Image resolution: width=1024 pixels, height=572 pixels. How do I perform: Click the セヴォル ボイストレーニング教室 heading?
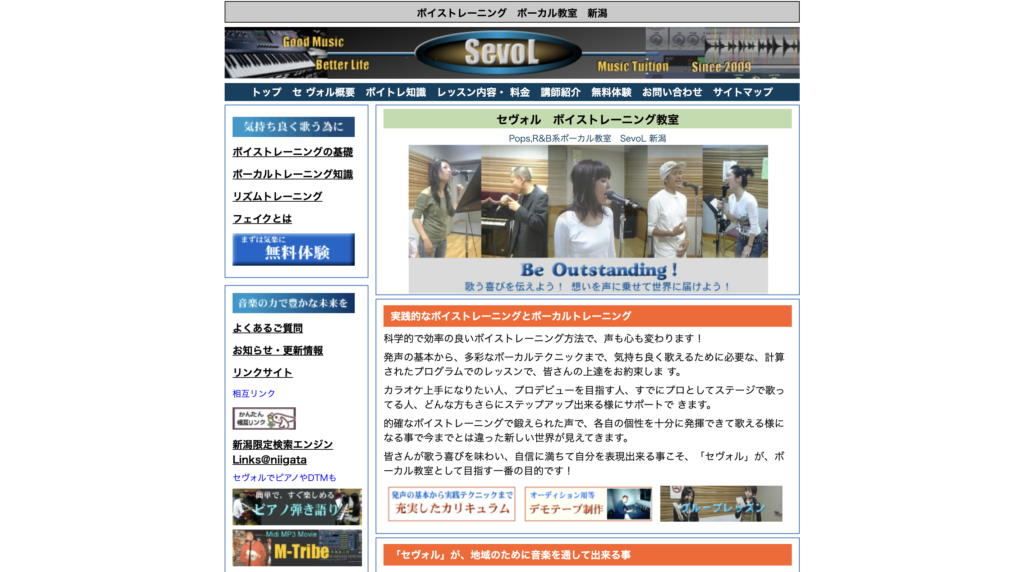[x=587, y=119]
